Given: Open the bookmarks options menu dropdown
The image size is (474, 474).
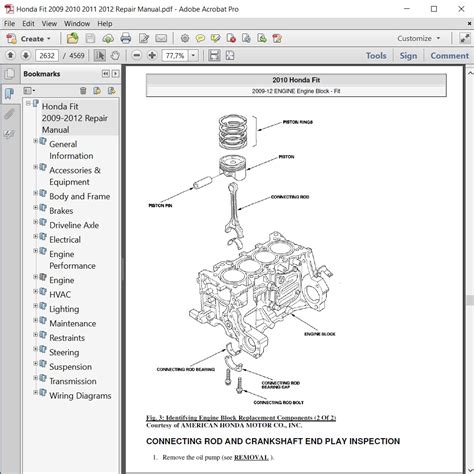Looking at the screenshot, I should (x=29, y=90).
